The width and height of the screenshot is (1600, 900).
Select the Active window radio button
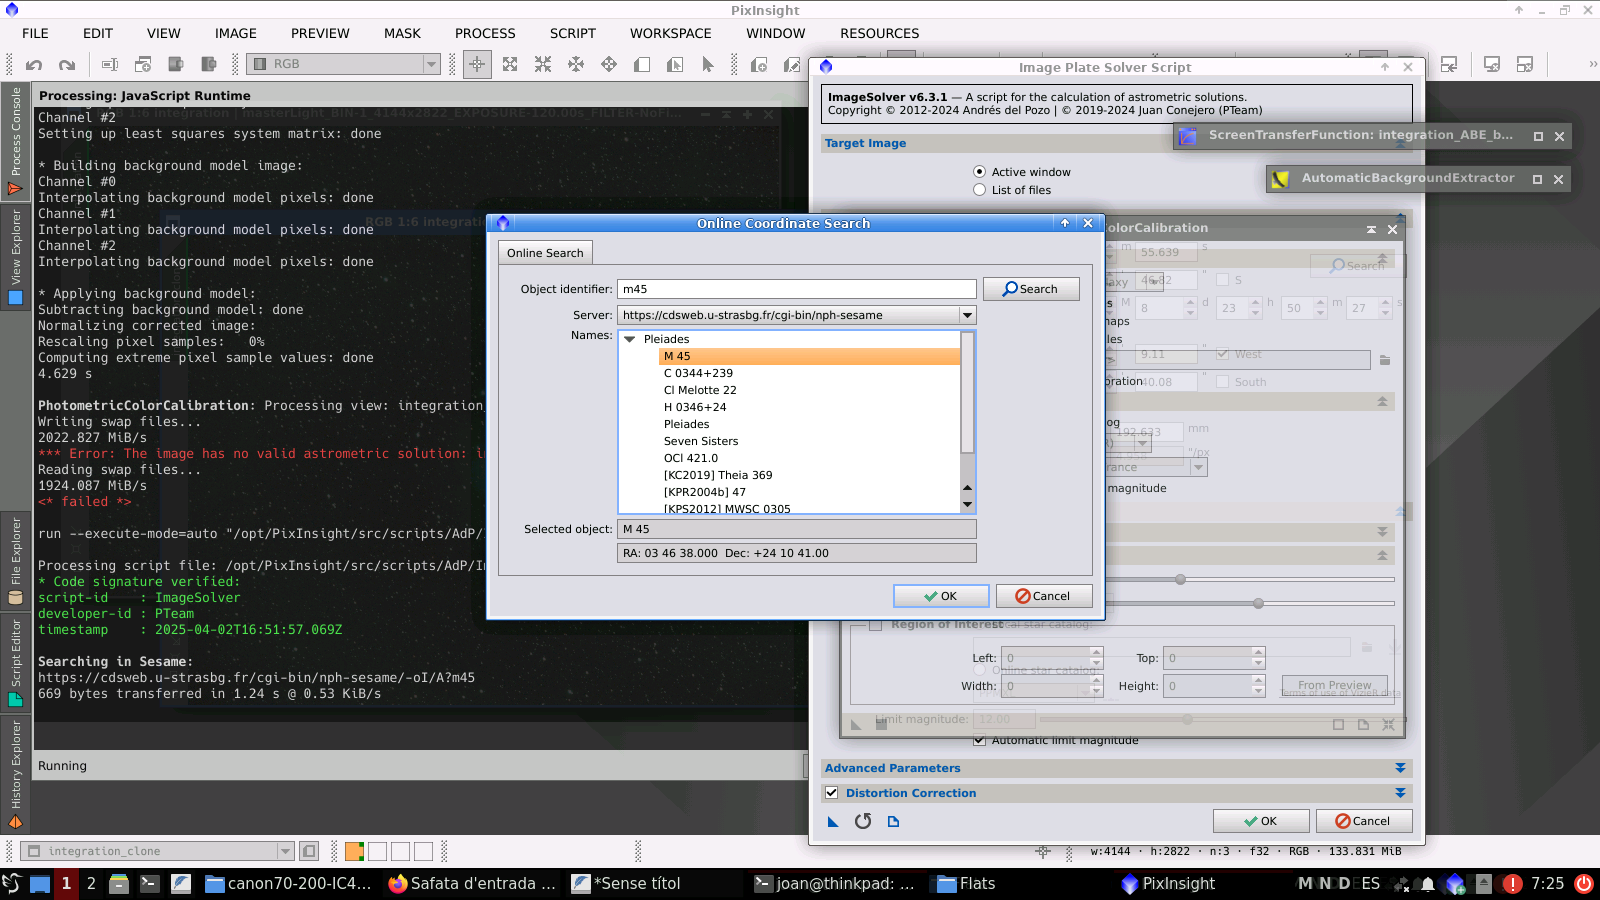coord(980,172)
